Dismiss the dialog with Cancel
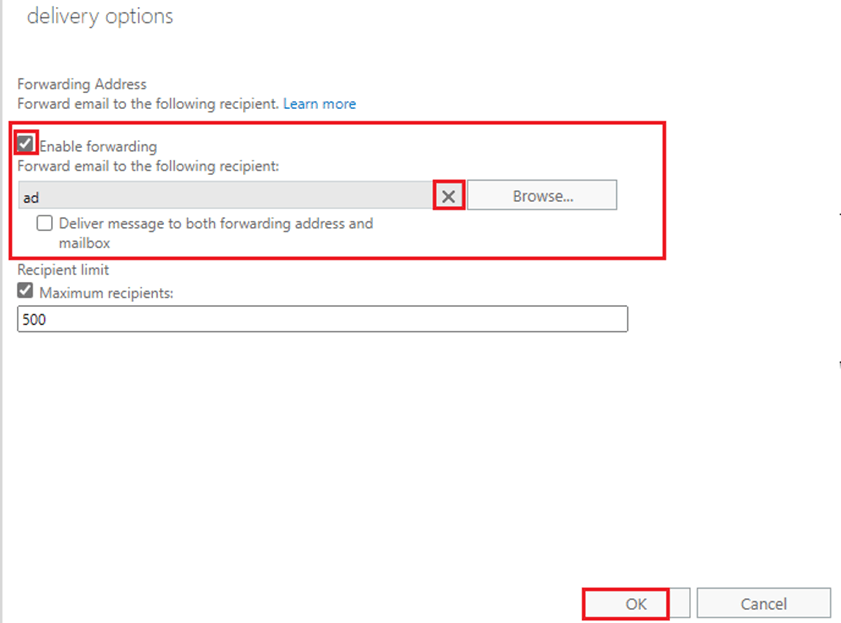 pos(764,604)
